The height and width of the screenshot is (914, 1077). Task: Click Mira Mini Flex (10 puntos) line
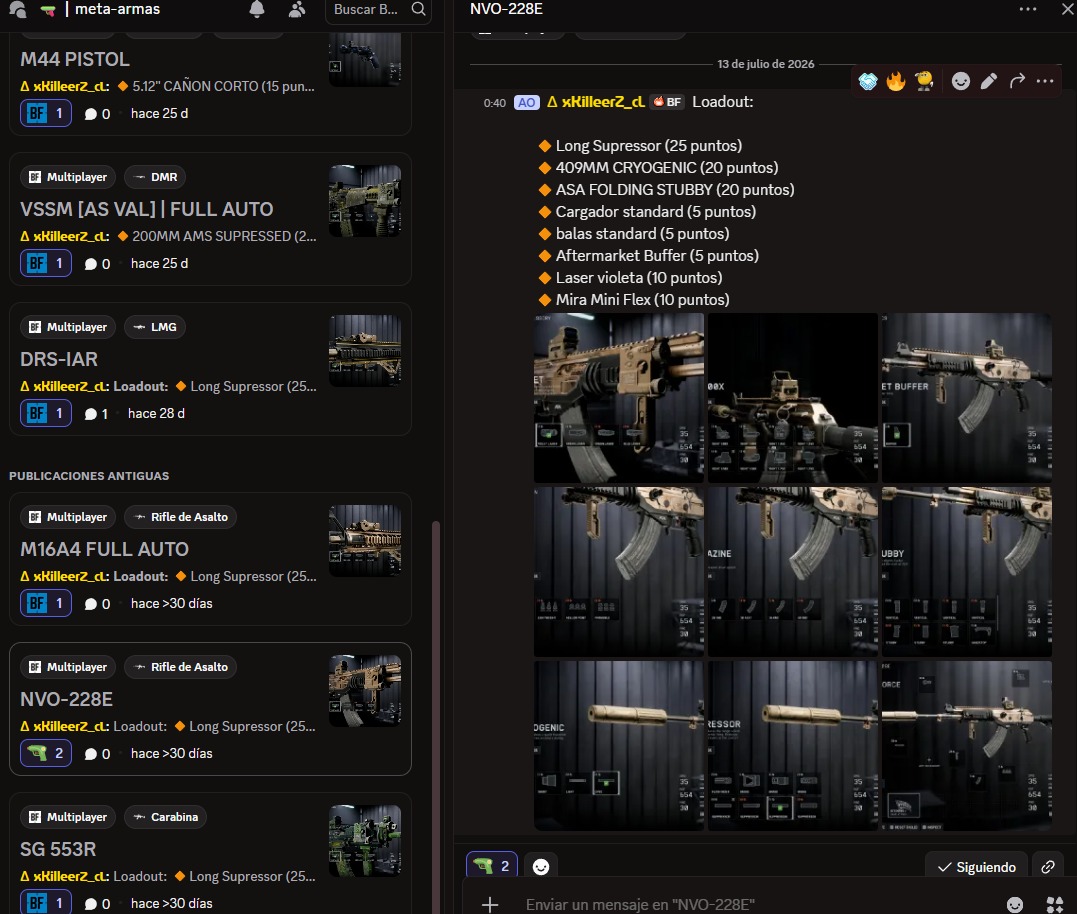(x=642, y=299)
